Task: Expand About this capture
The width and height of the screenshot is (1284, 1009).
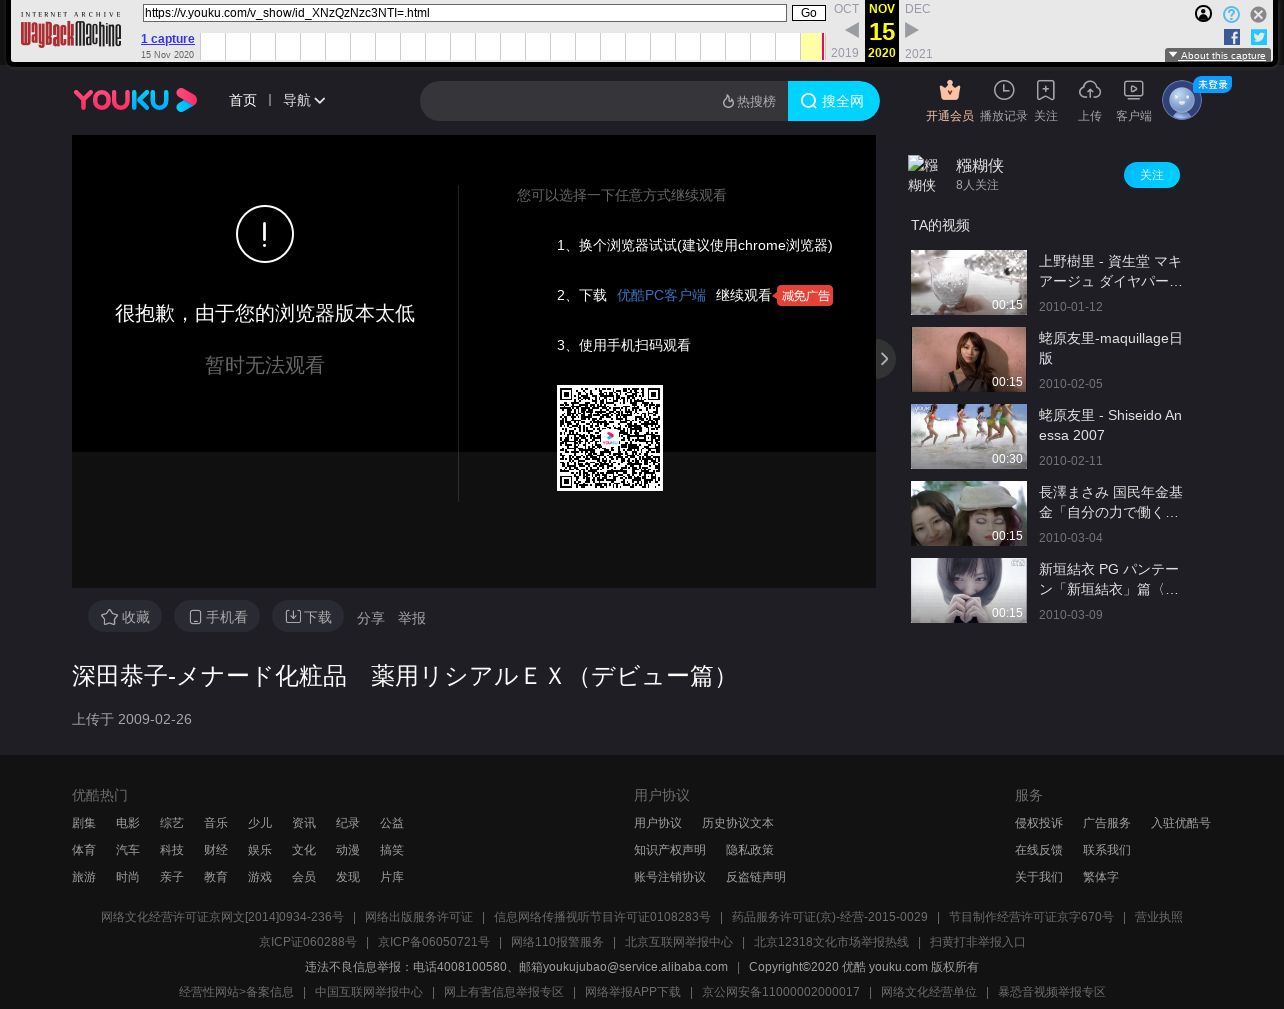Action: pyautogui.click(x=1218, y=56)
